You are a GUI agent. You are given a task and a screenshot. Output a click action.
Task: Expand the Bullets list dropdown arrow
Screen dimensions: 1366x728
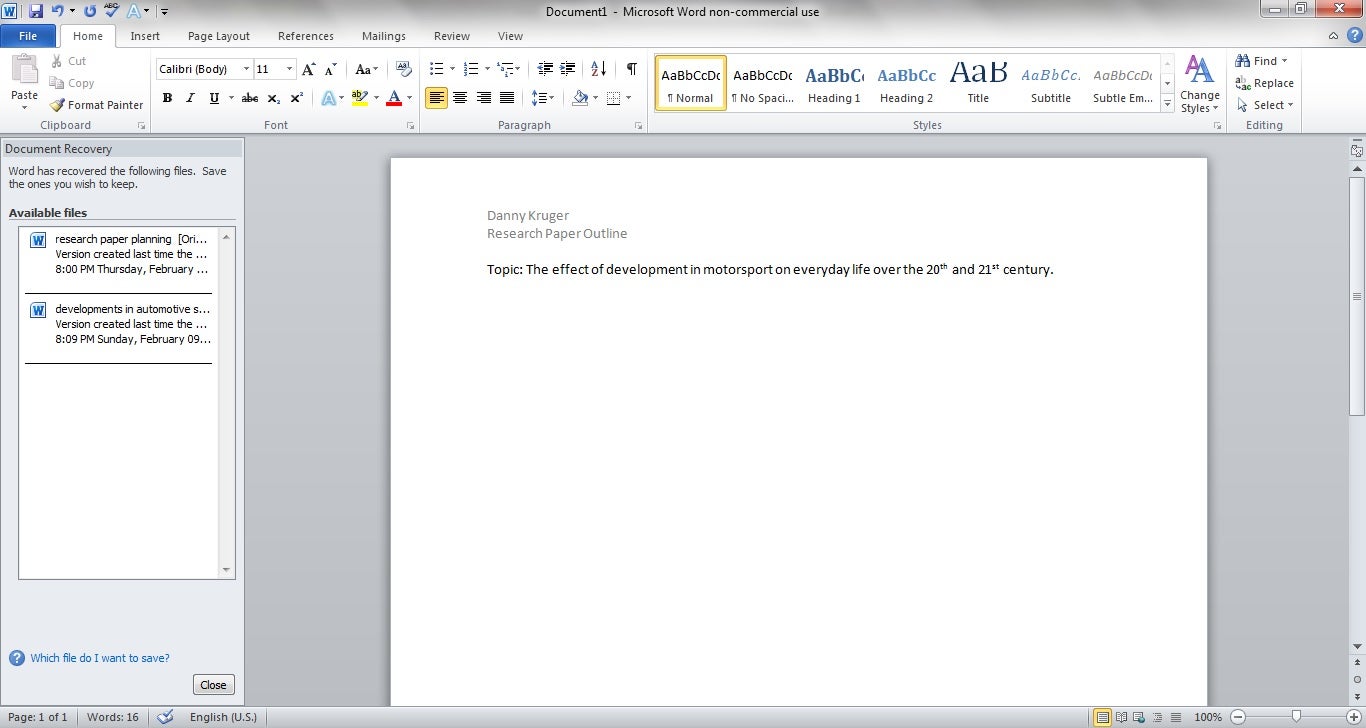(x=453, y=69)
